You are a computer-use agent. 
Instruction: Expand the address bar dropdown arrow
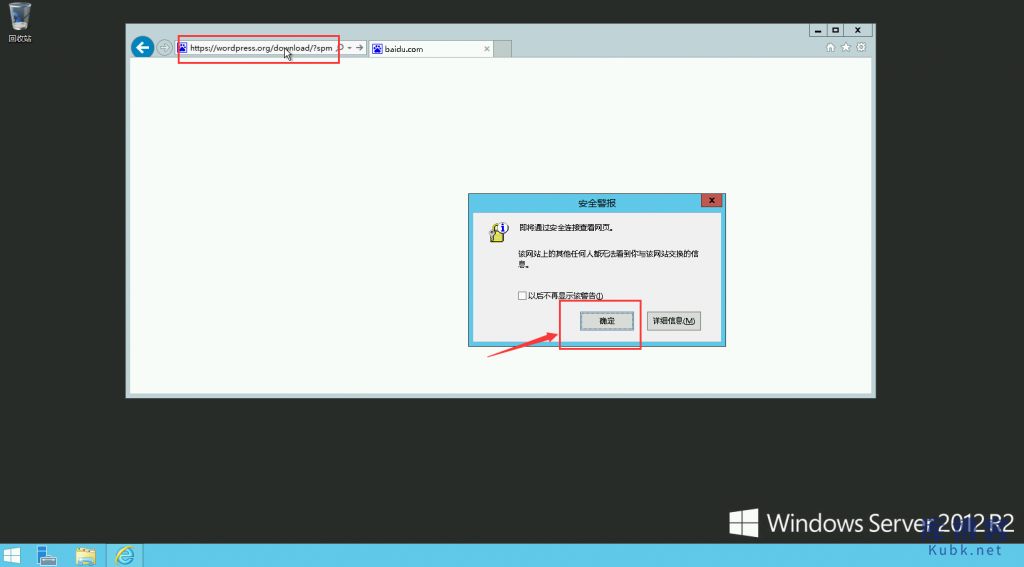[349, 48]
